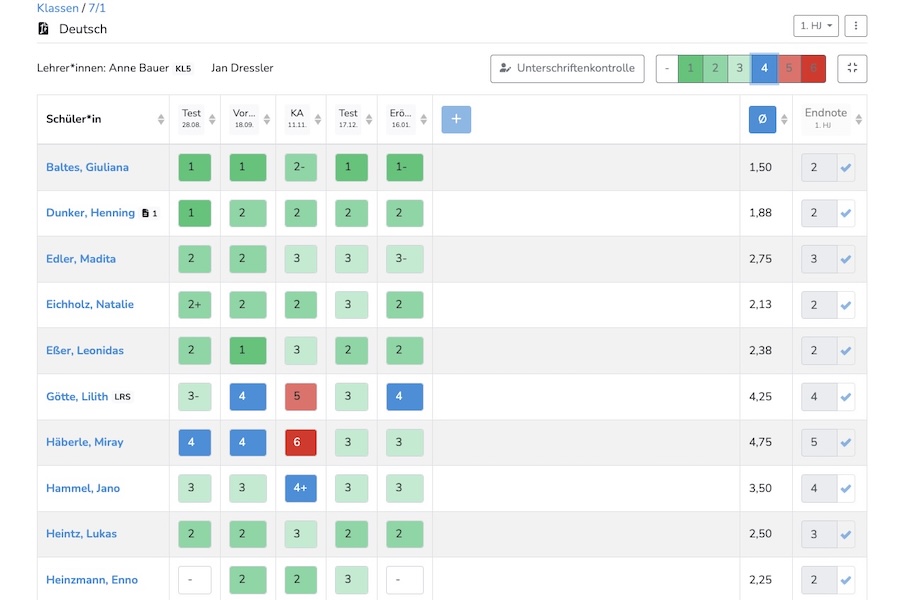The width and height of the screenshot is (900, 600).
Task: Click the empty first Test grade cell for Heinzmann, Enno
Action: pos(195,580)
